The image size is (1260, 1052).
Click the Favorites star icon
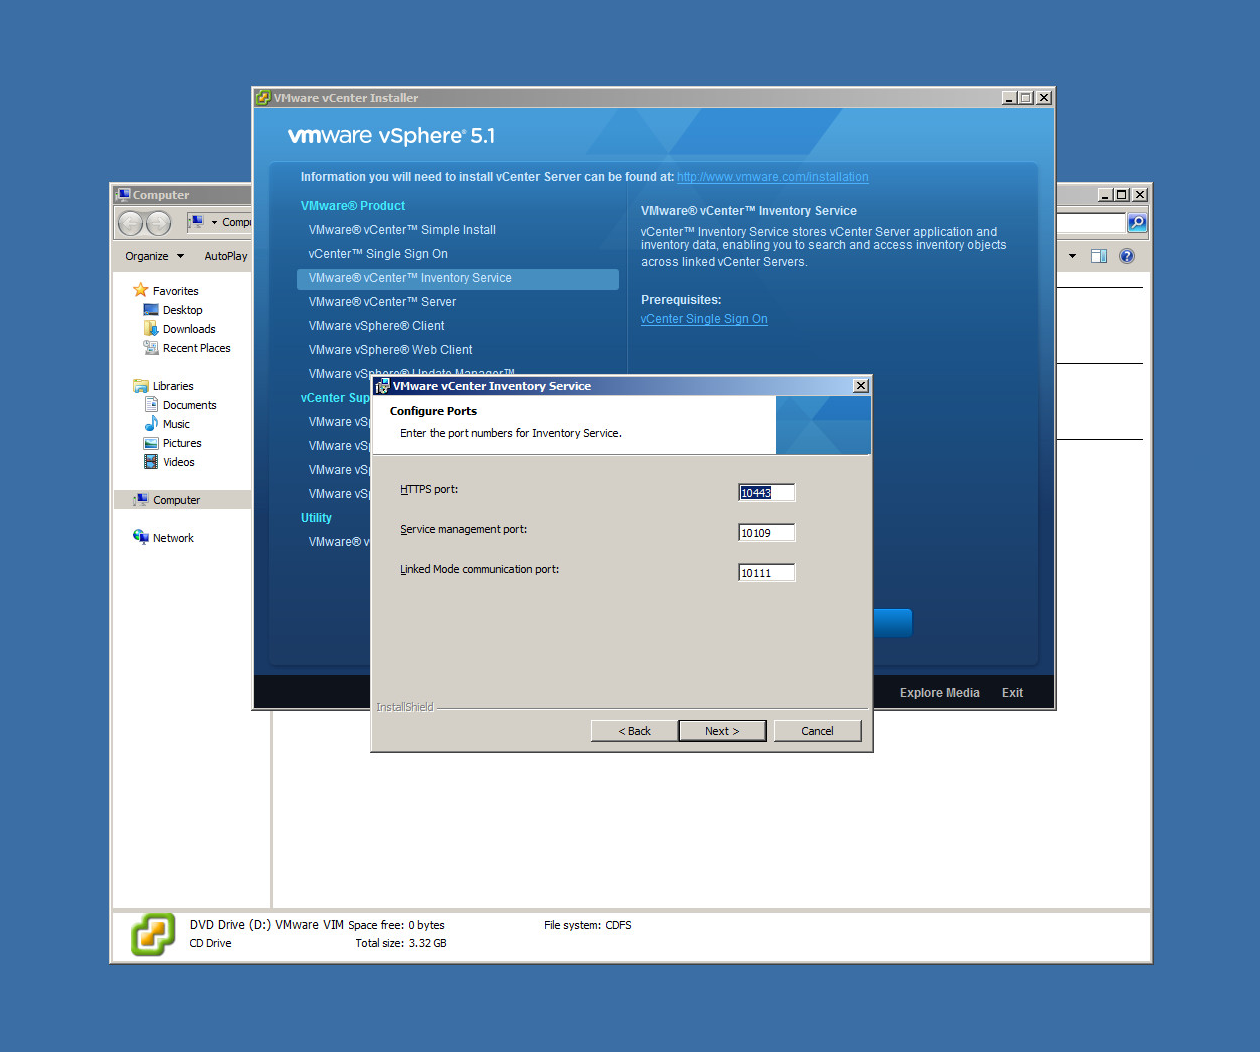point(140,291)
